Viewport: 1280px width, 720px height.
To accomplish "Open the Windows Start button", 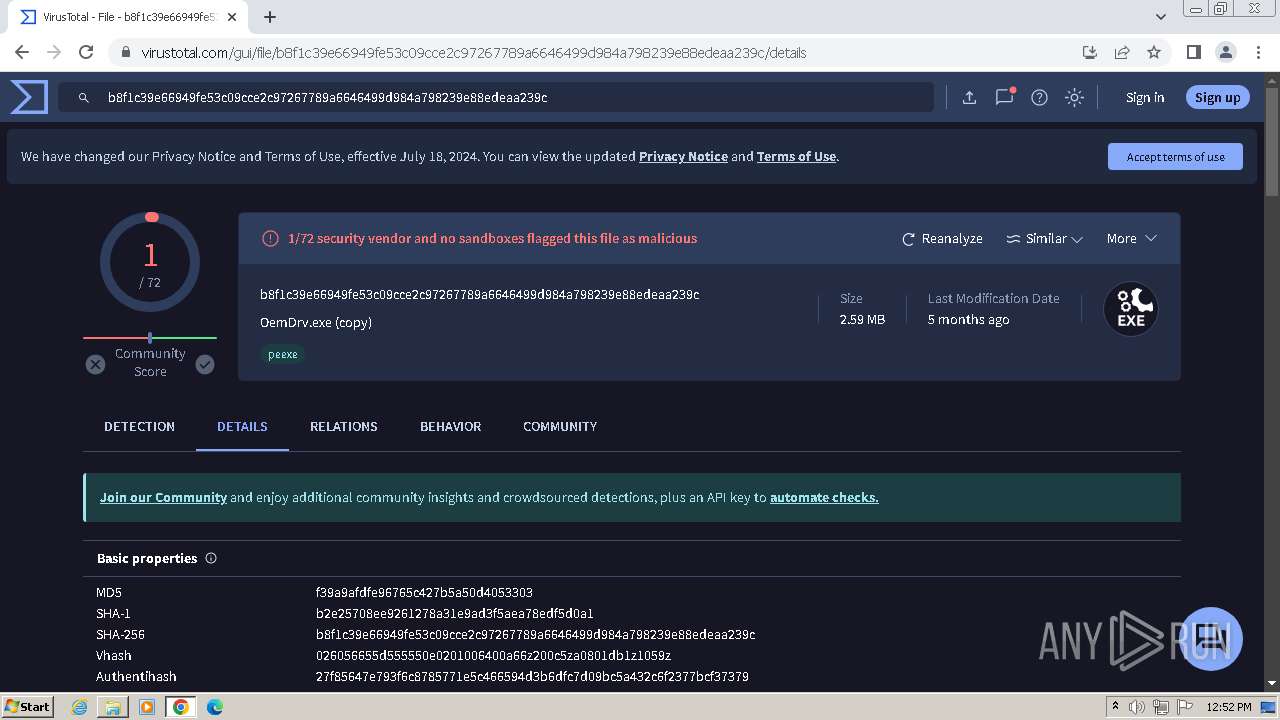I will [28, 706].
